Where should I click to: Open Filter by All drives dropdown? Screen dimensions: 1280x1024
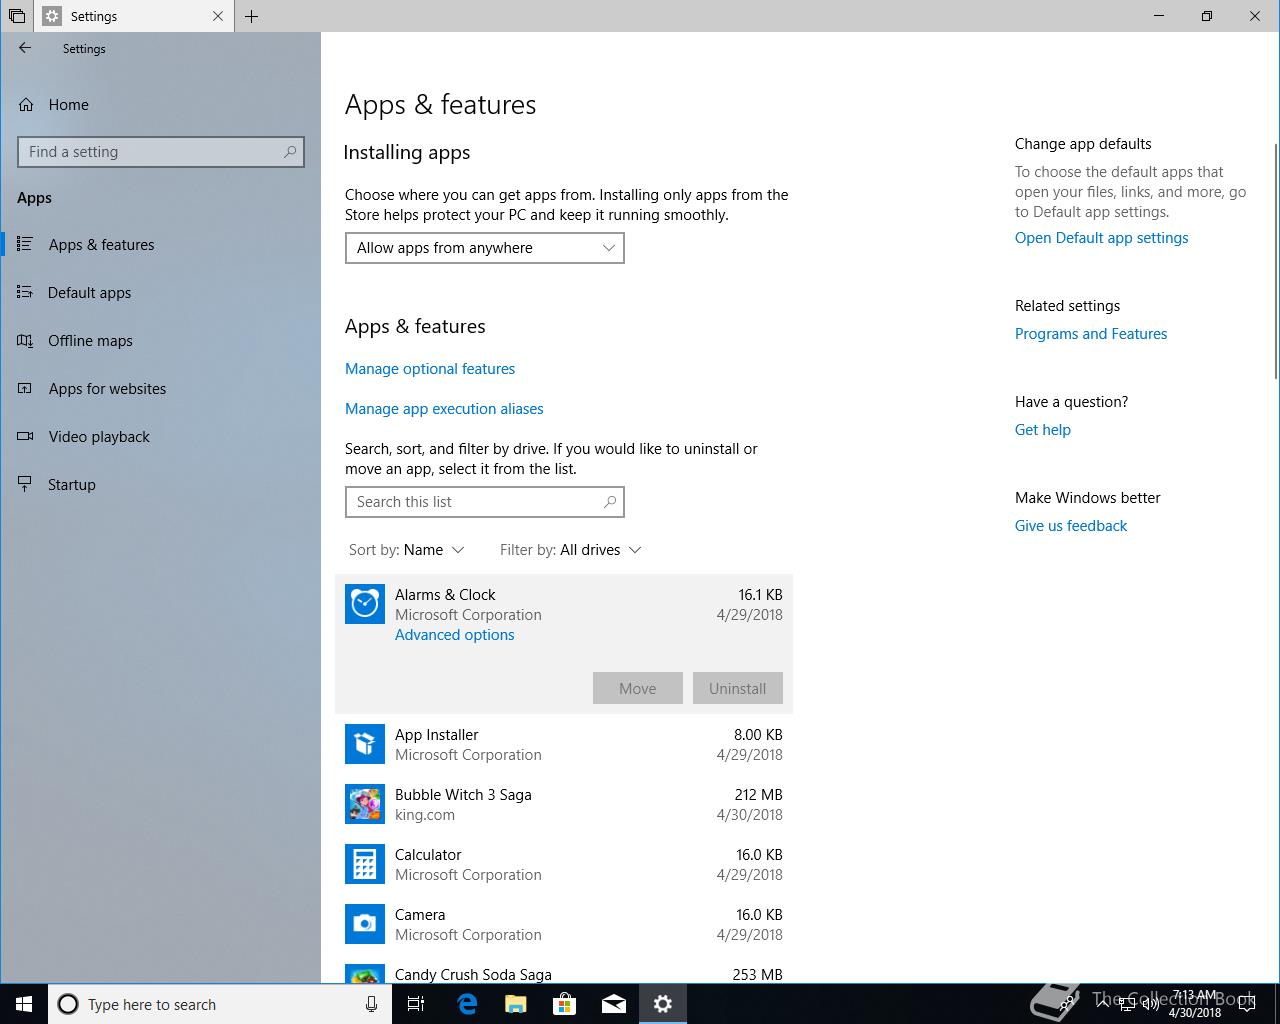tap(571, 550)
